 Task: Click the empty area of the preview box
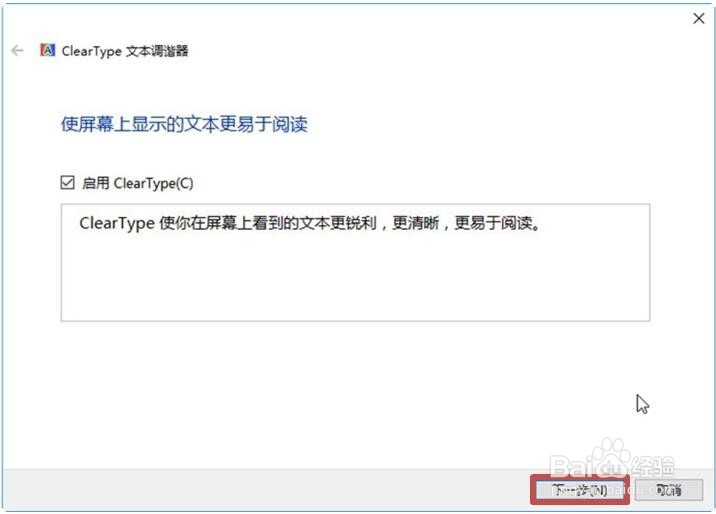pos(355,278)
